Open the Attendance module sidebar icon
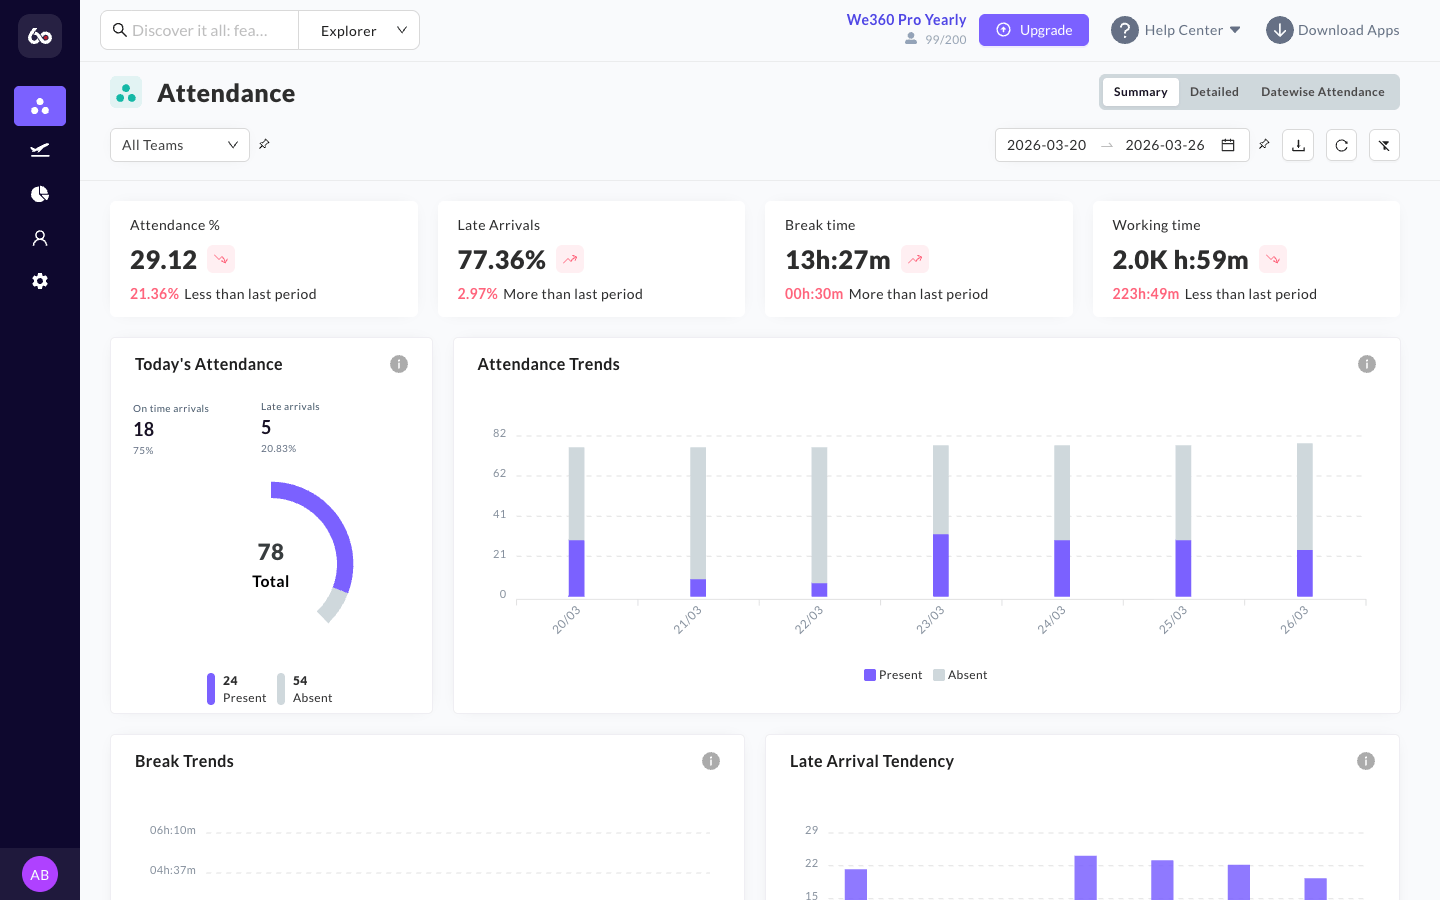1440x900 pixels. coord(40,106)
